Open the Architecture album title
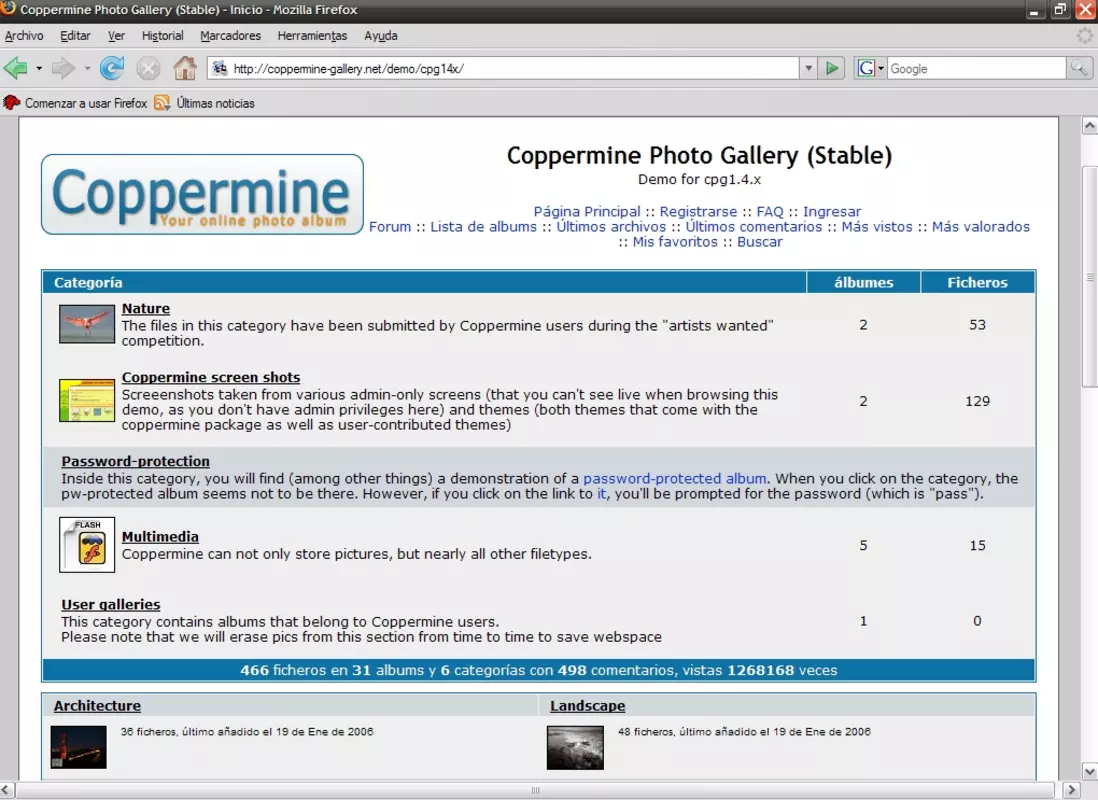The width and height of the screenshot is (1098, 800). (97, 707)
